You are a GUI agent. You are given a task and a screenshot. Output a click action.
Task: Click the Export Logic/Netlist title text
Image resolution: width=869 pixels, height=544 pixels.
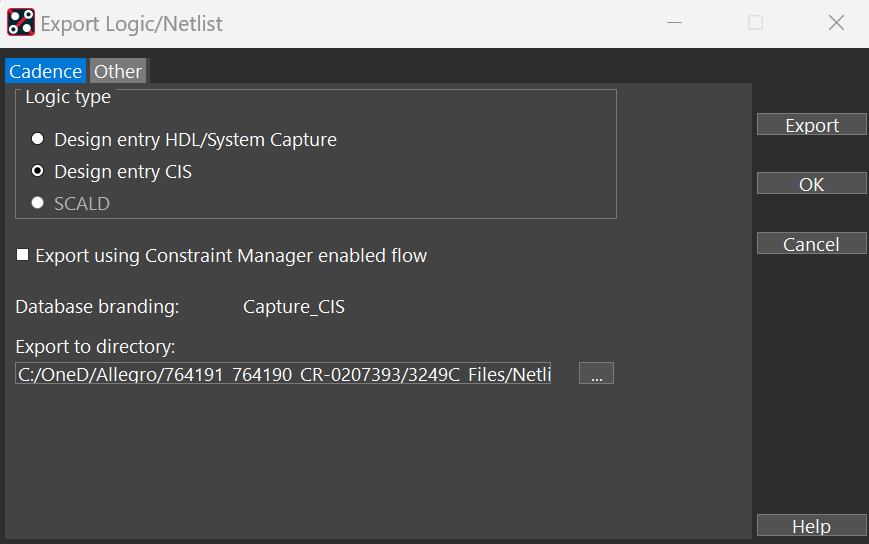(131, 22)
